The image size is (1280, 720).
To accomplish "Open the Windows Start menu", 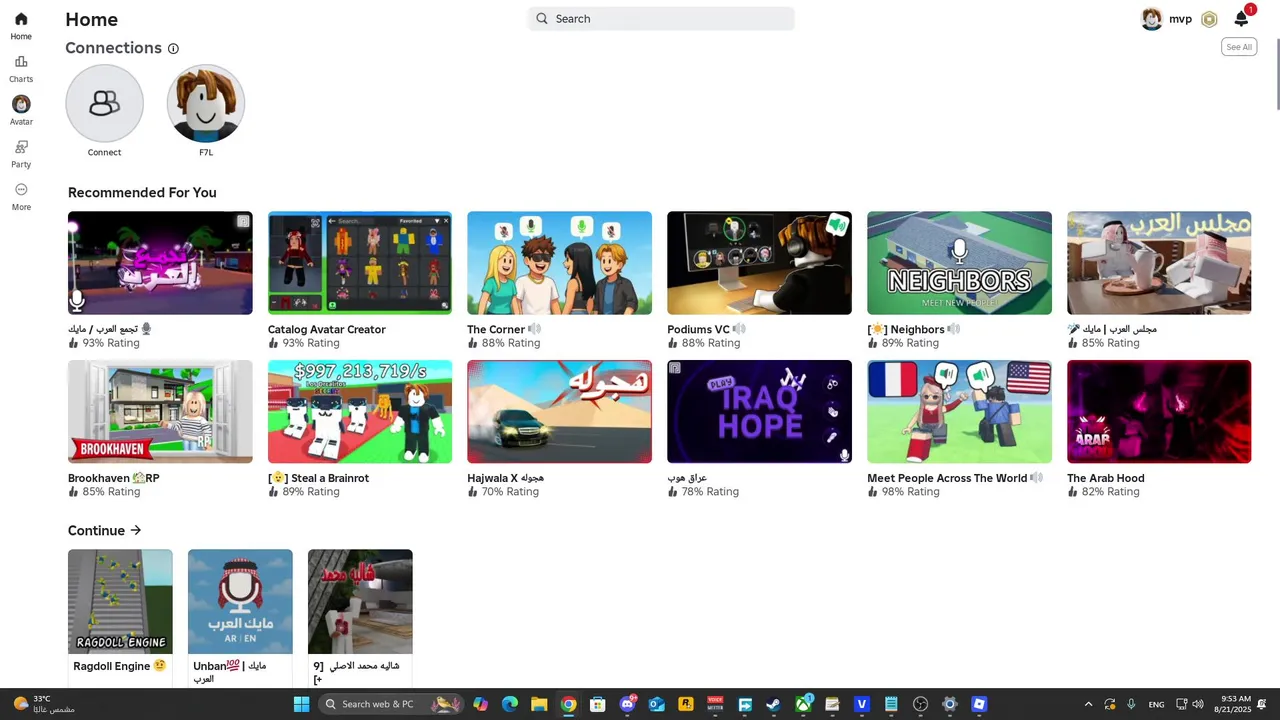I will click(x=301, y=704).
